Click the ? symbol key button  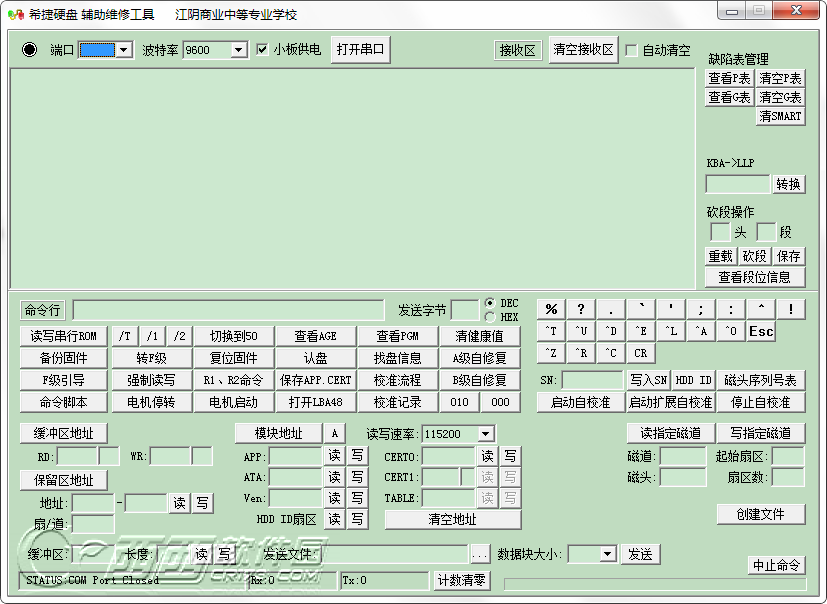[581, 309]
